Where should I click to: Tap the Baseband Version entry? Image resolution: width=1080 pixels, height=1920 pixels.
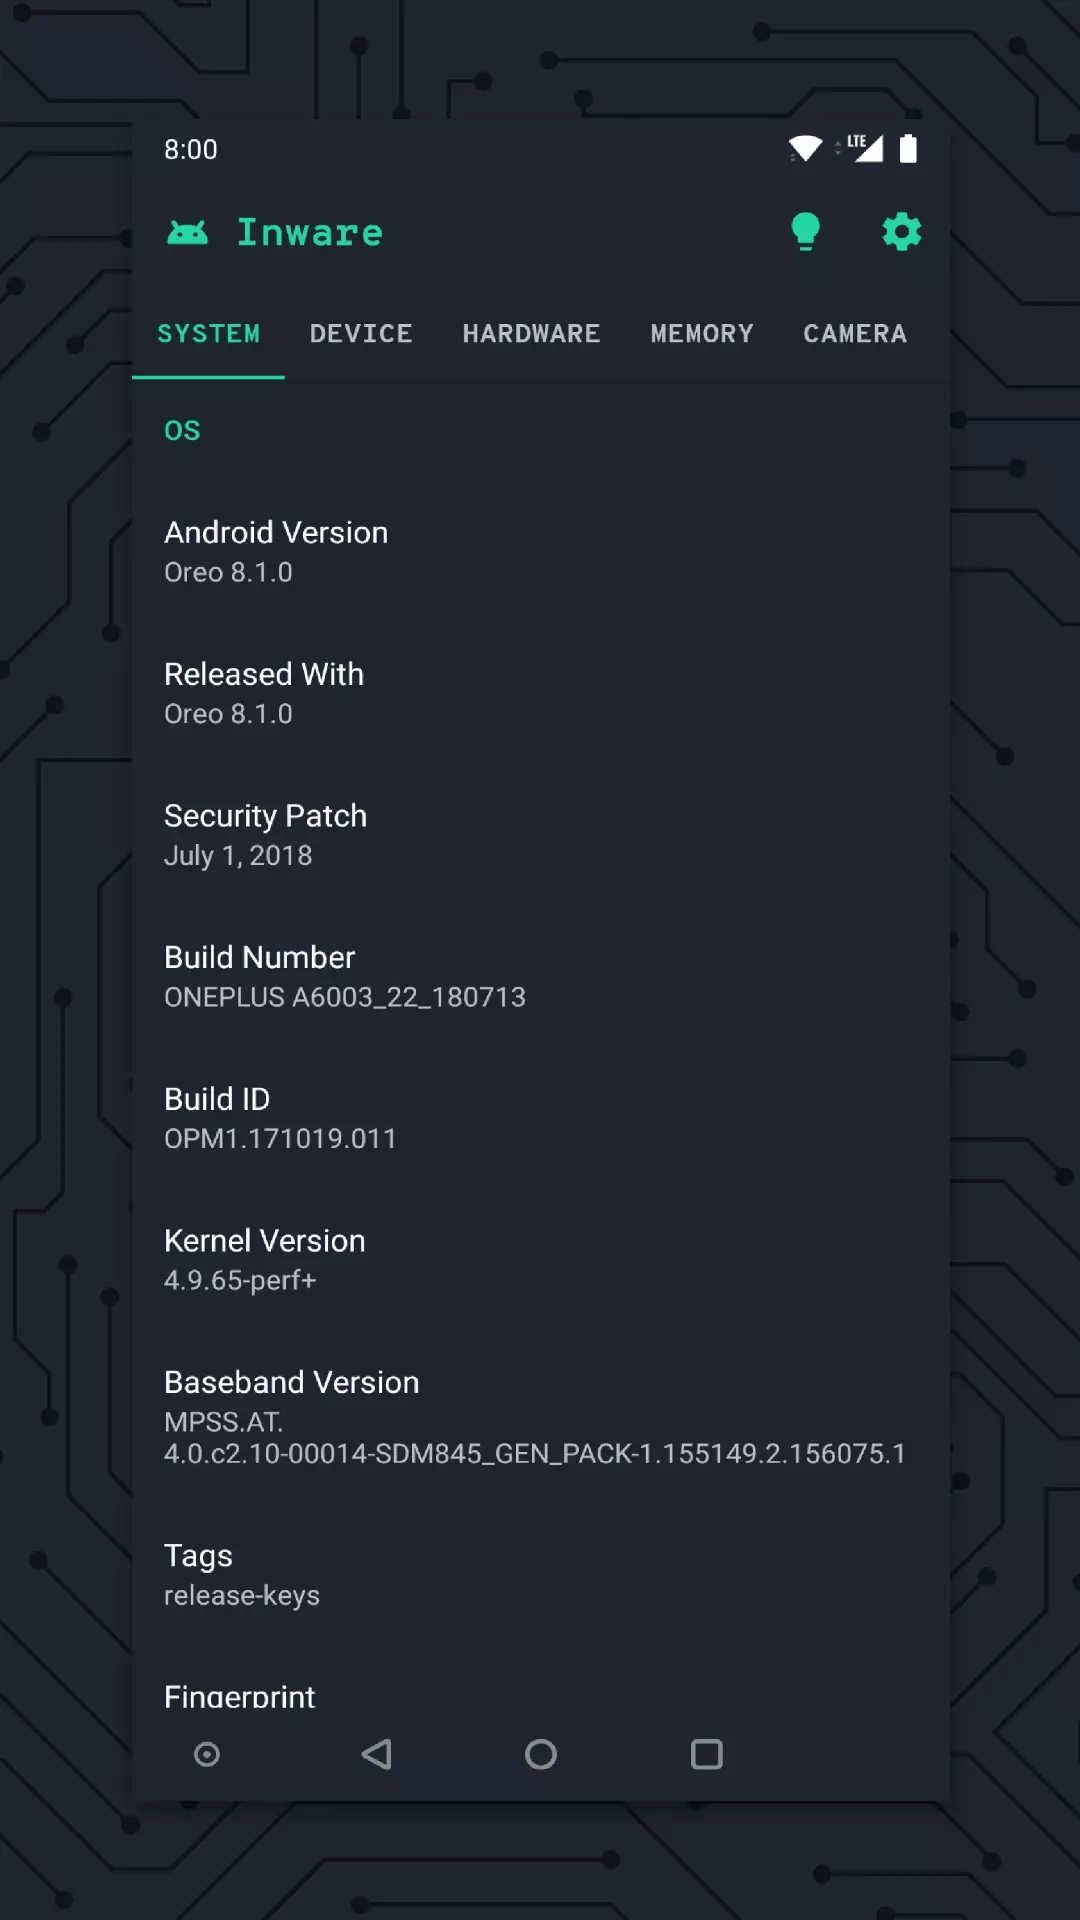[x=541, y=1417]
